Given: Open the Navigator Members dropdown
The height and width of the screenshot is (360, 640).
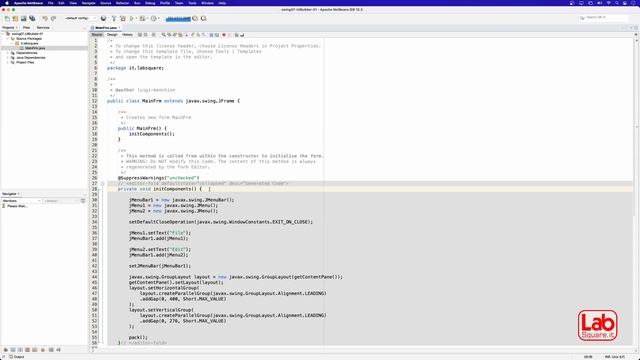Looking at the screenshot, I should [x=21, y=201].
